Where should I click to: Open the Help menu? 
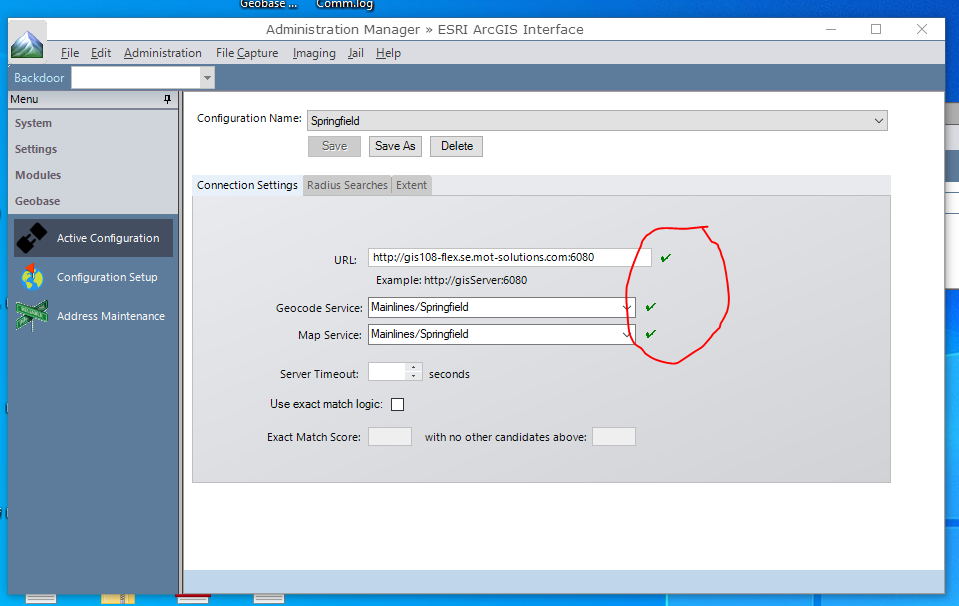pos(388,53)
